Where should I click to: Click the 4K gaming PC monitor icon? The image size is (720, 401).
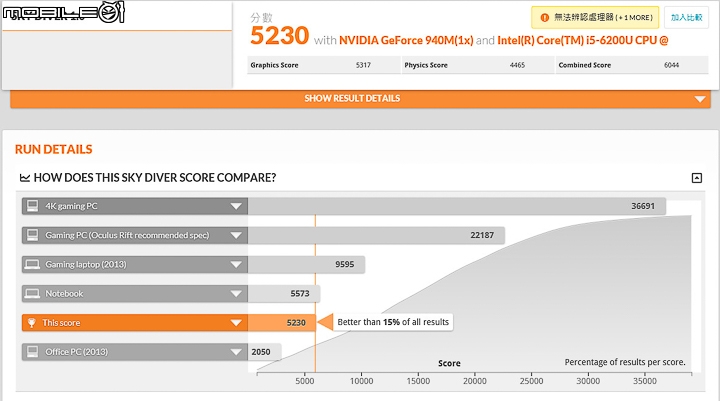[32, 206]
